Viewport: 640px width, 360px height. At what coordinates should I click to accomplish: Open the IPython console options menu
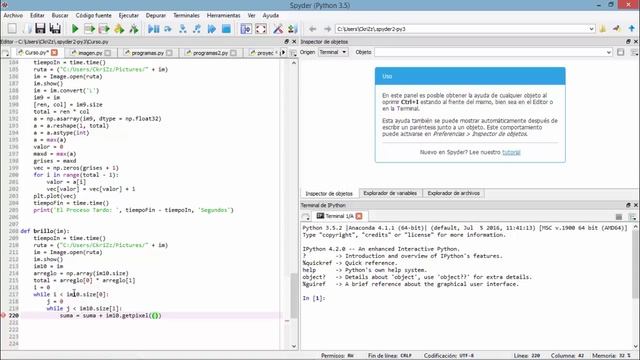click(x=633, y=217)
